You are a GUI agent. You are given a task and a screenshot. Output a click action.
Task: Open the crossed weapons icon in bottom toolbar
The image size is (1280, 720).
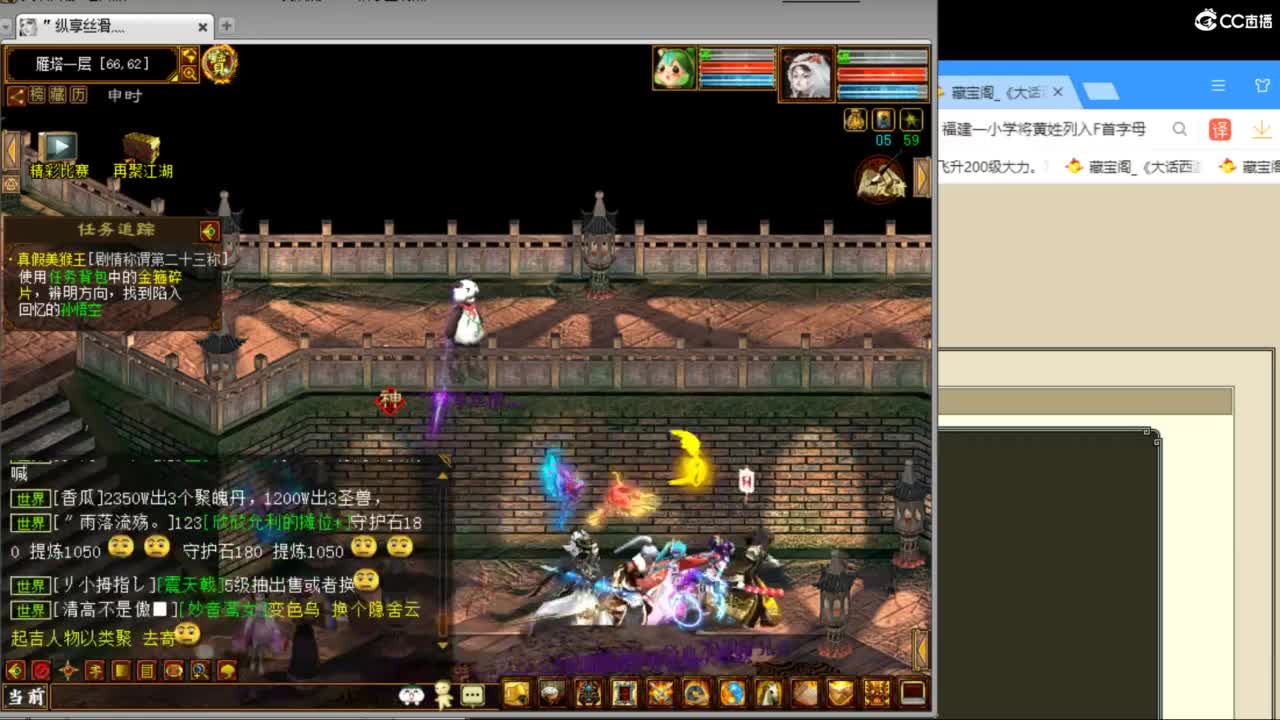click(660, 692)
